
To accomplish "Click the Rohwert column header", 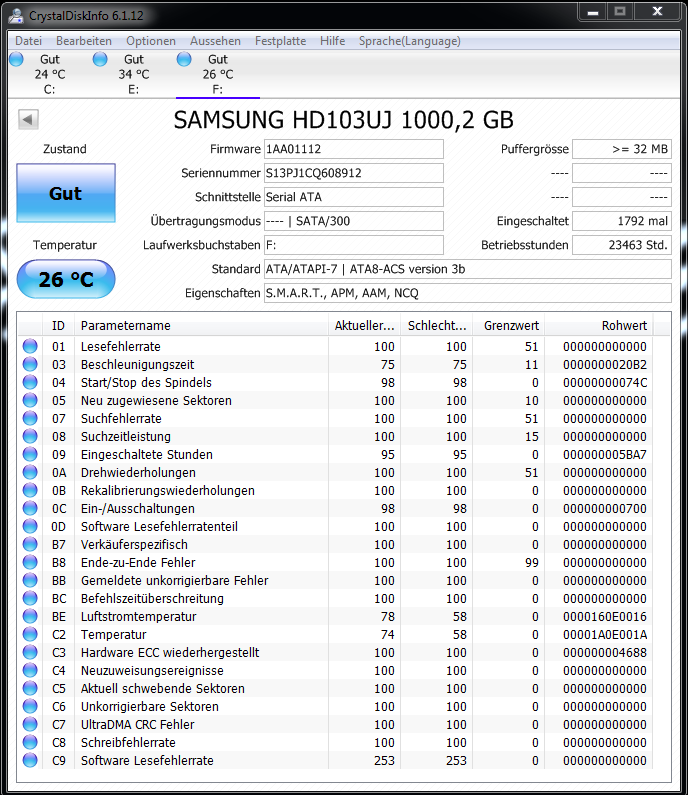I will pyautogui.click(x=599, y=326).
